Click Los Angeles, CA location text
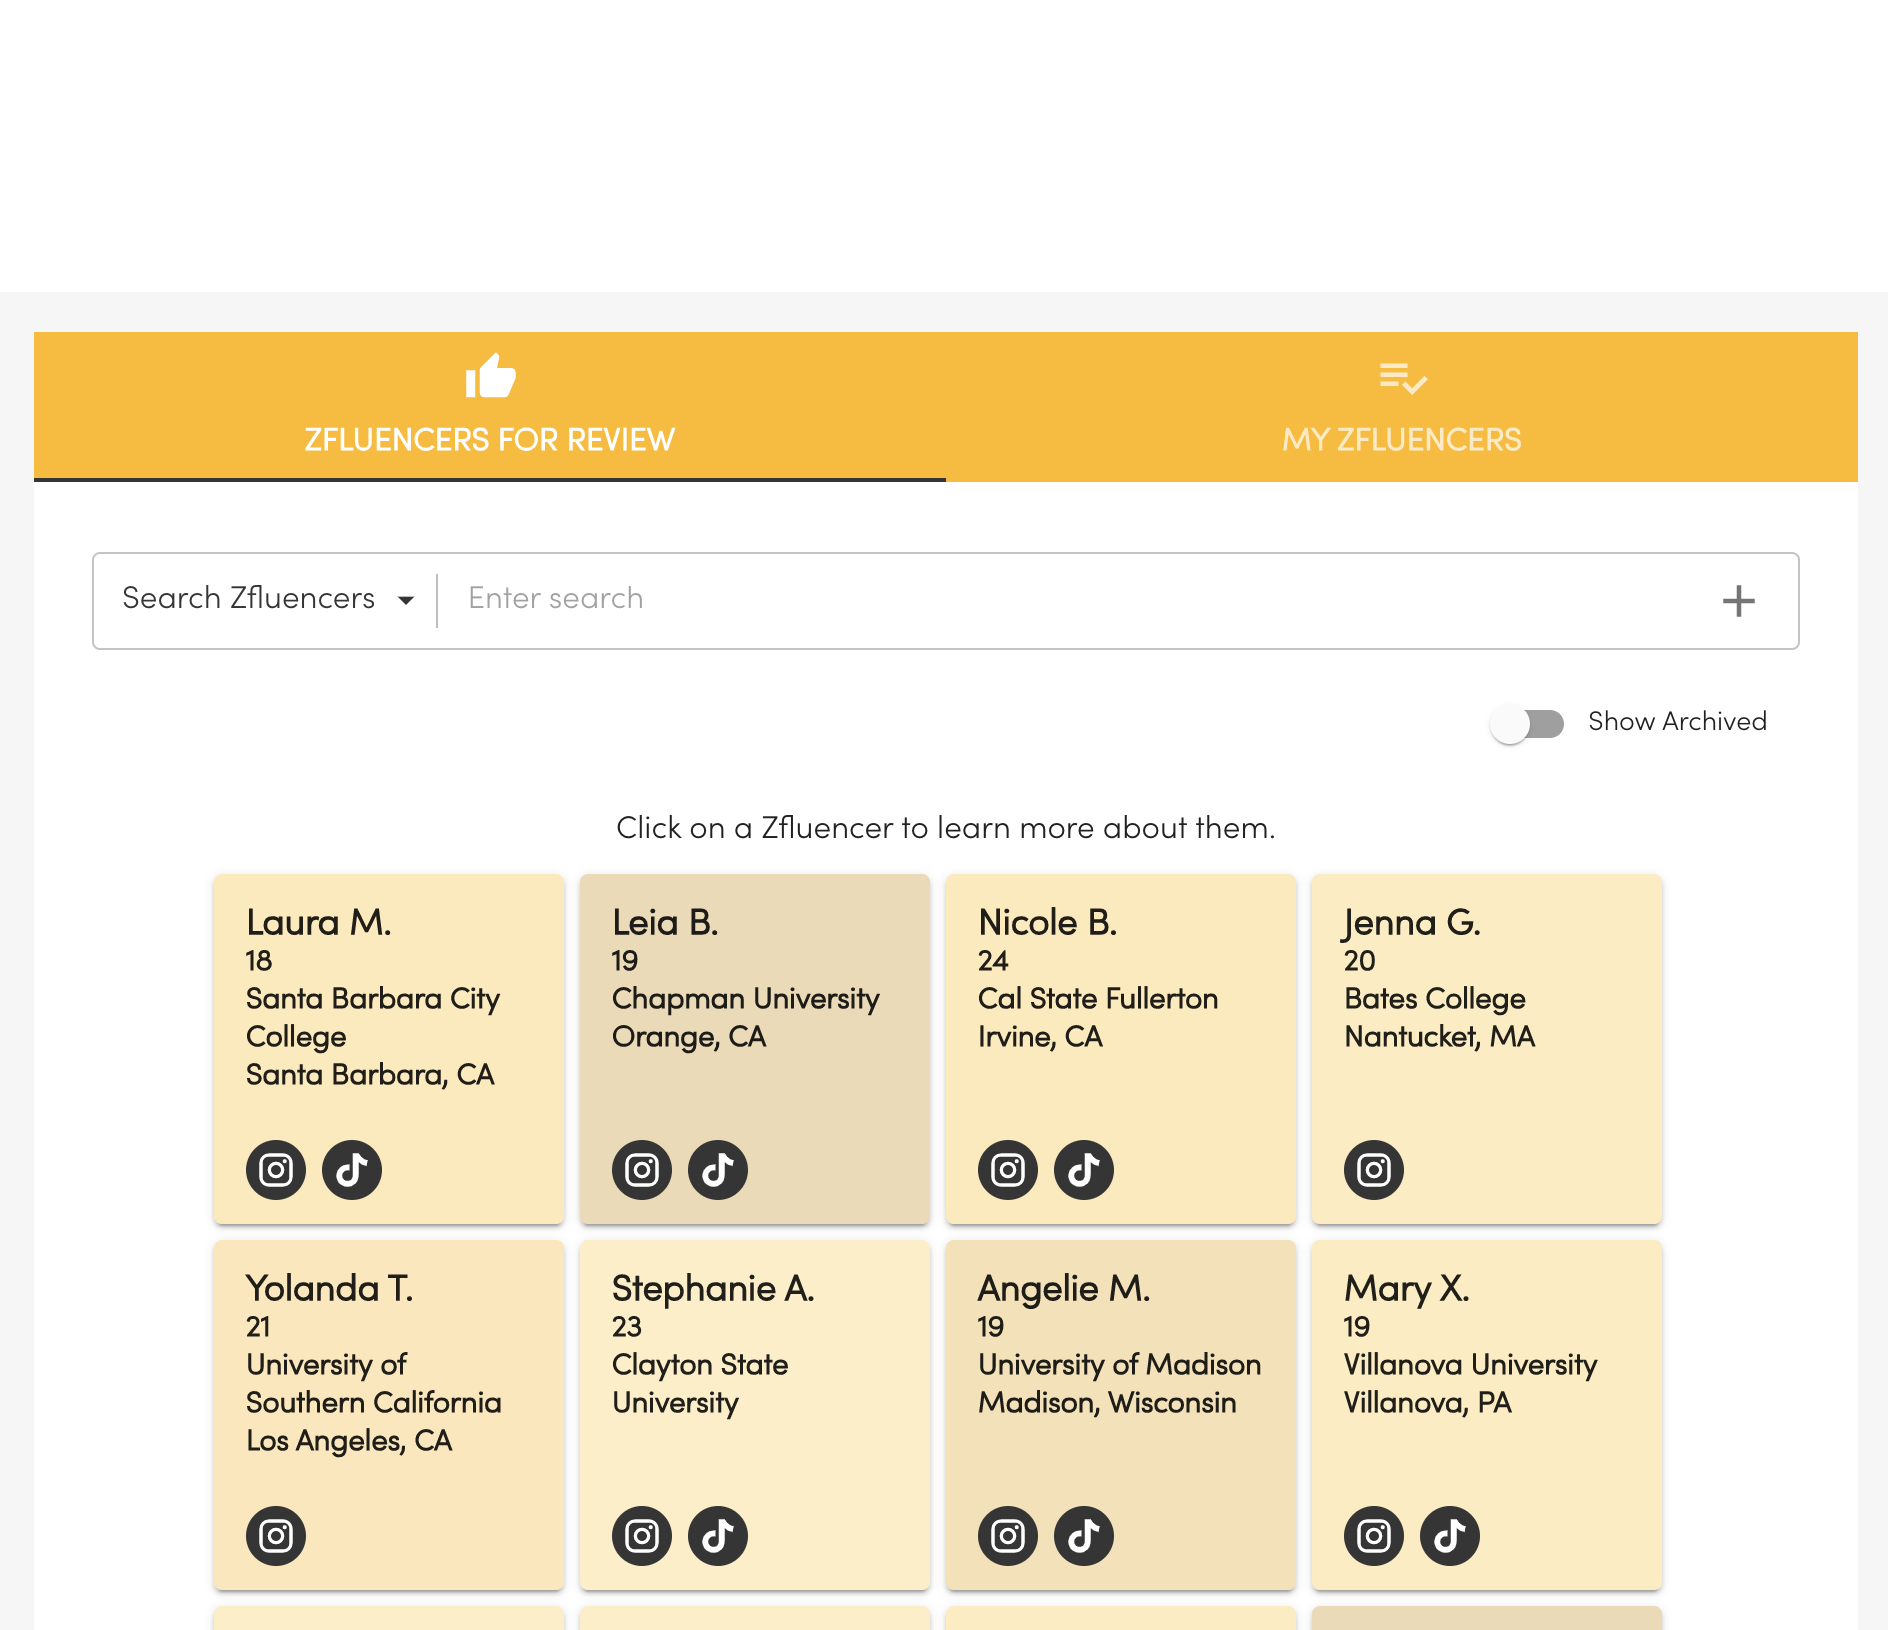This screenshot has height=1630, width=1888. [x=349, y=1442]
